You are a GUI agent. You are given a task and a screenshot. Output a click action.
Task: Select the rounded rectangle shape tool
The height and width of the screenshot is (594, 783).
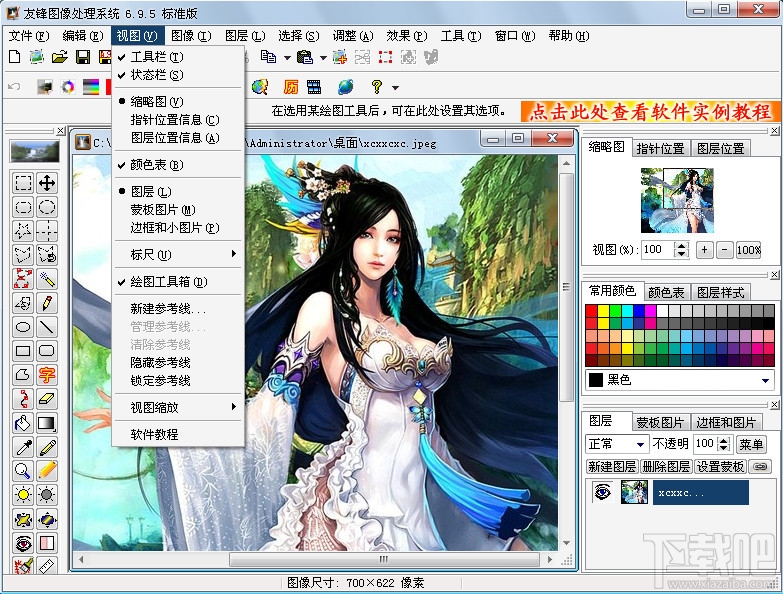tap(47, 351)
